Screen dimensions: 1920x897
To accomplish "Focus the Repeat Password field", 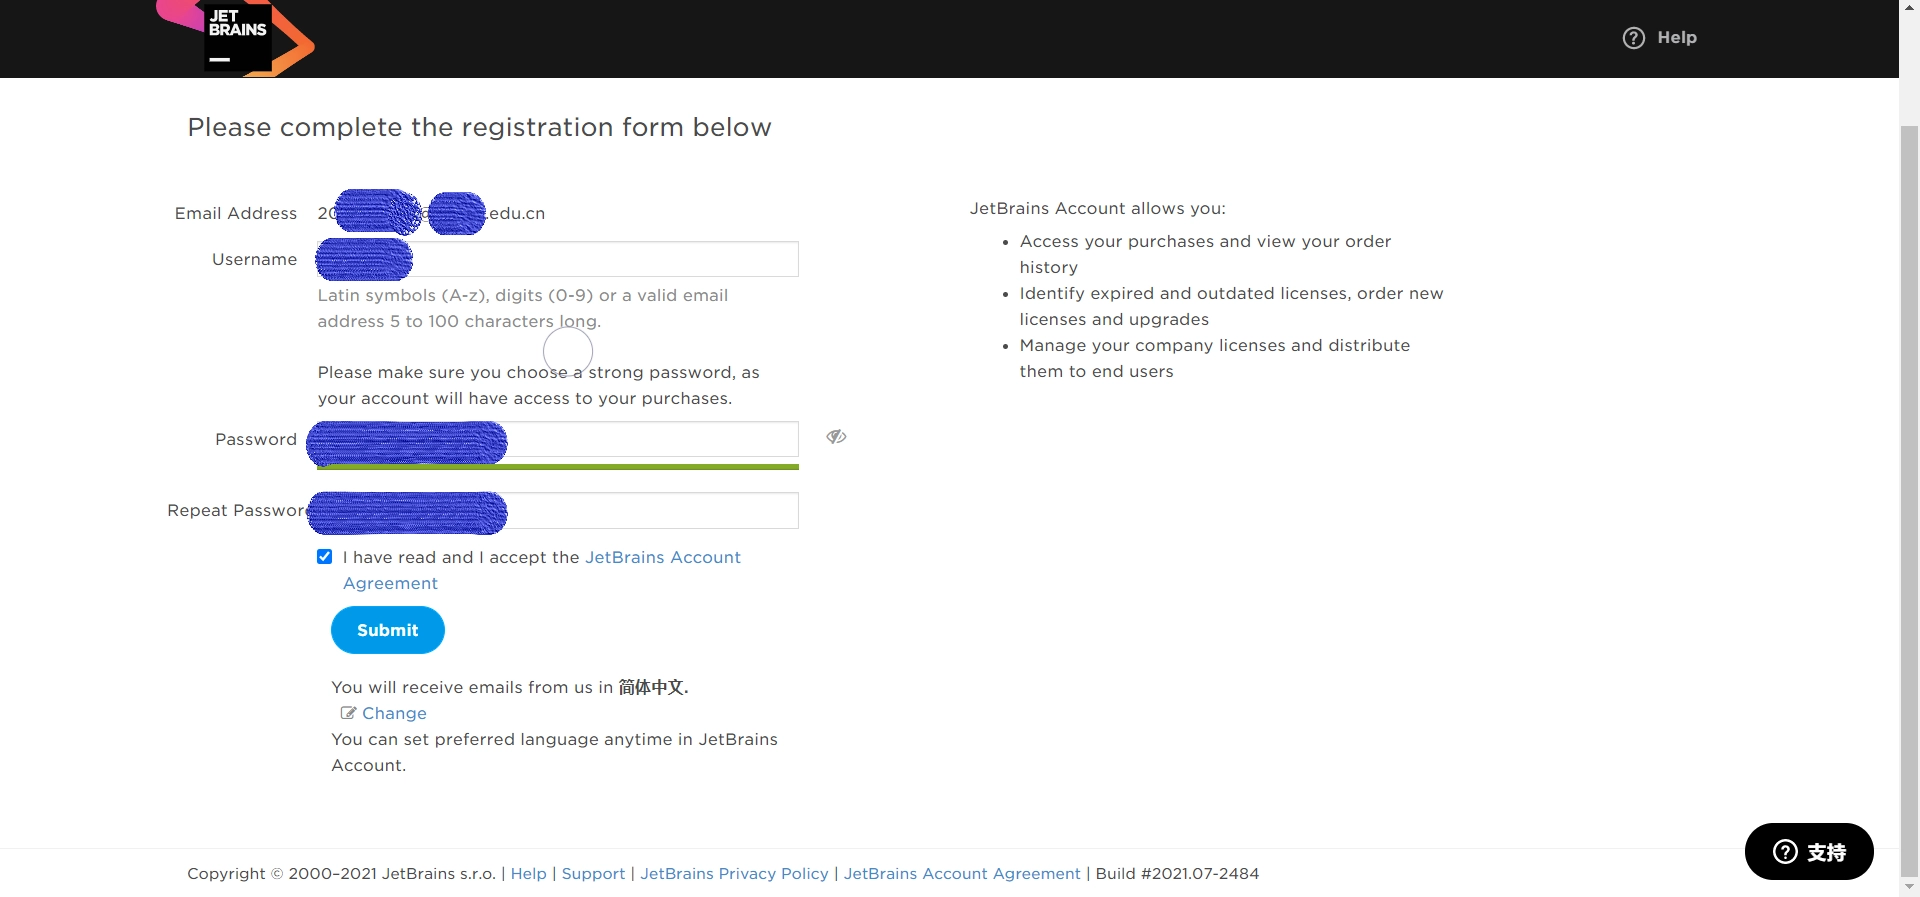I will point(650,510).
